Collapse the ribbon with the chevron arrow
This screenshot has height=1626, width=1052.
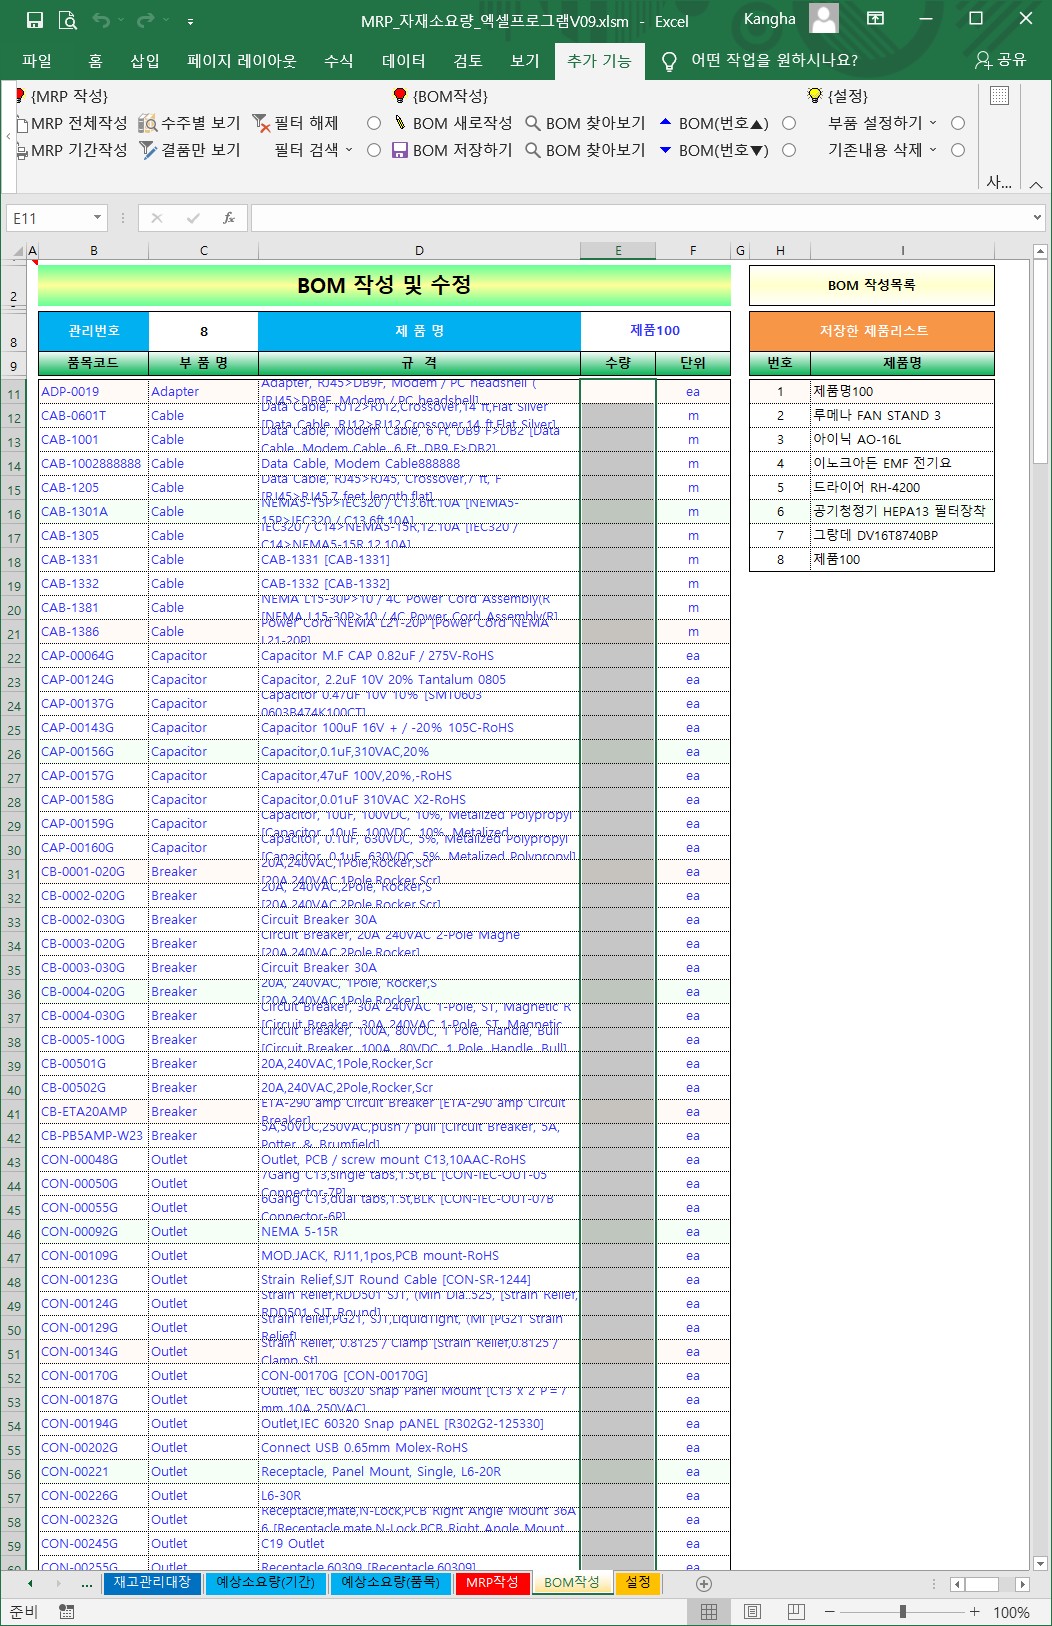1036,184
